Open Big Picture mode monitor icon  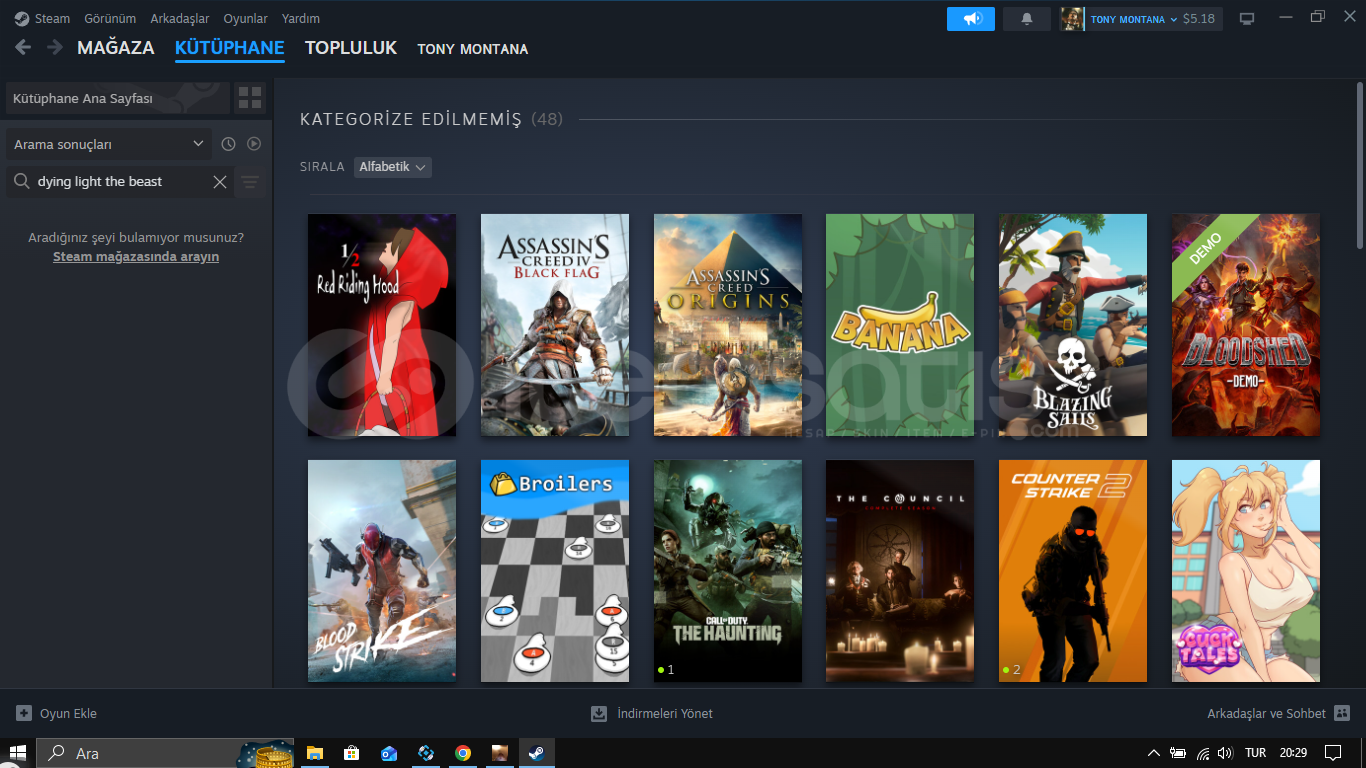(1246, 19)
